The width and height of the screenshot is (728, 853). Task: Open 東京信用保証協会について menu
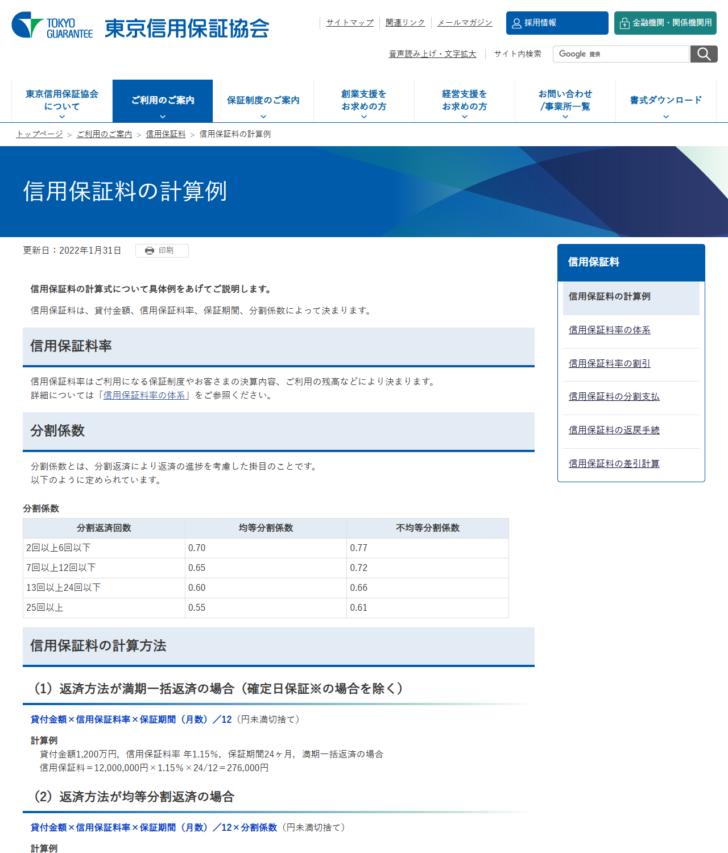pos(62,101)
